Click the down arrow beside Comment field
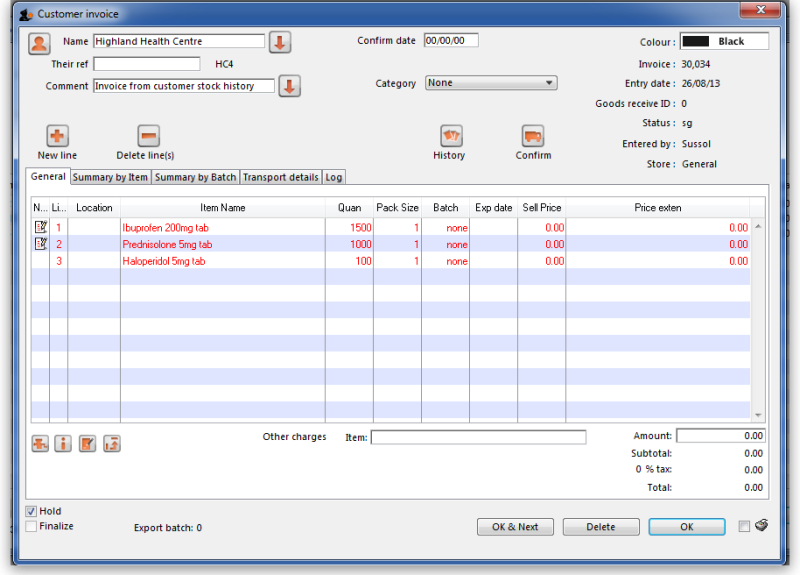 (x=289, y=86)
